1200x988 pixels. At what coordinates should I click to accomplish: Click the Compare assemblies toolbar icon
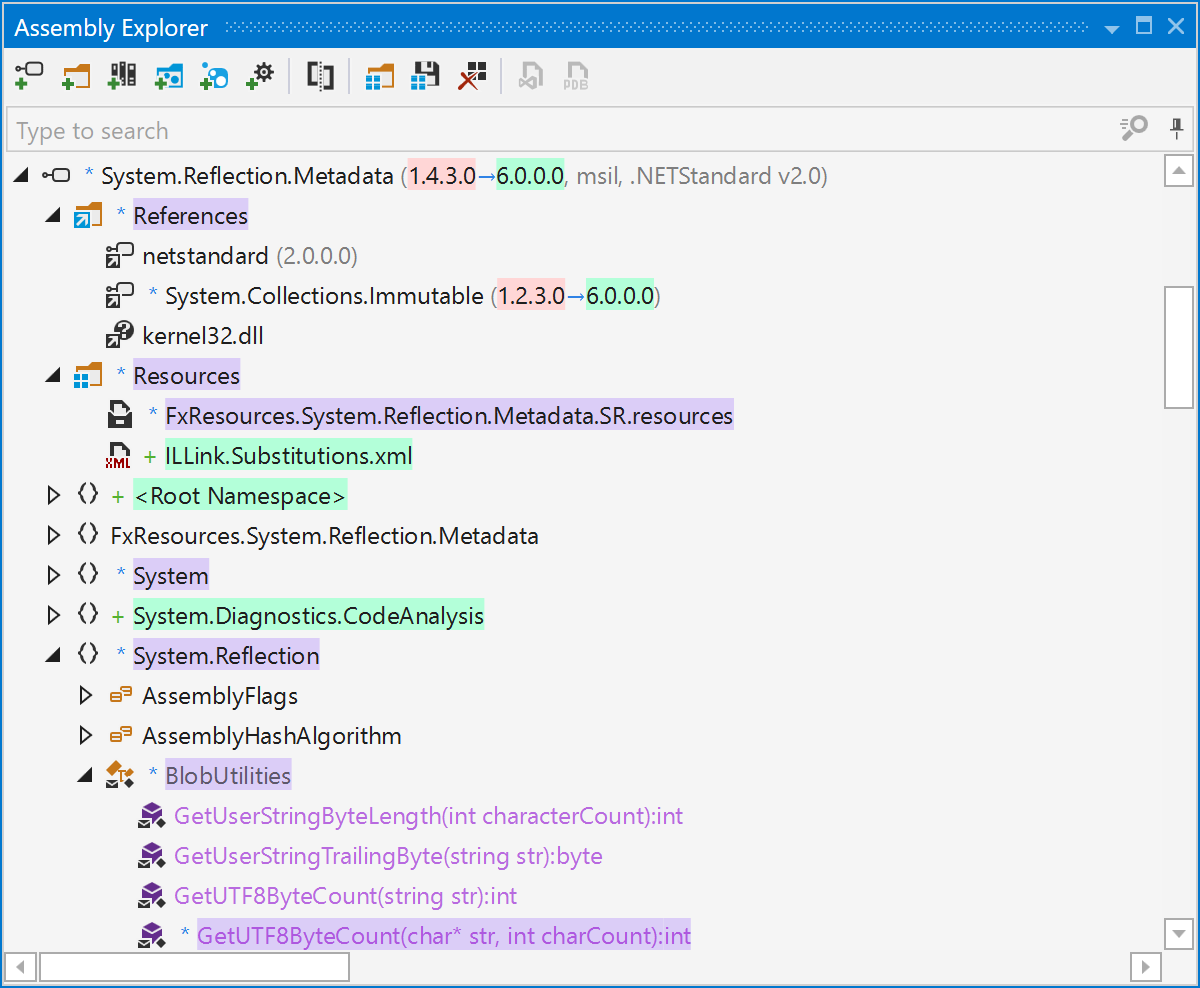tap(320, 76)
